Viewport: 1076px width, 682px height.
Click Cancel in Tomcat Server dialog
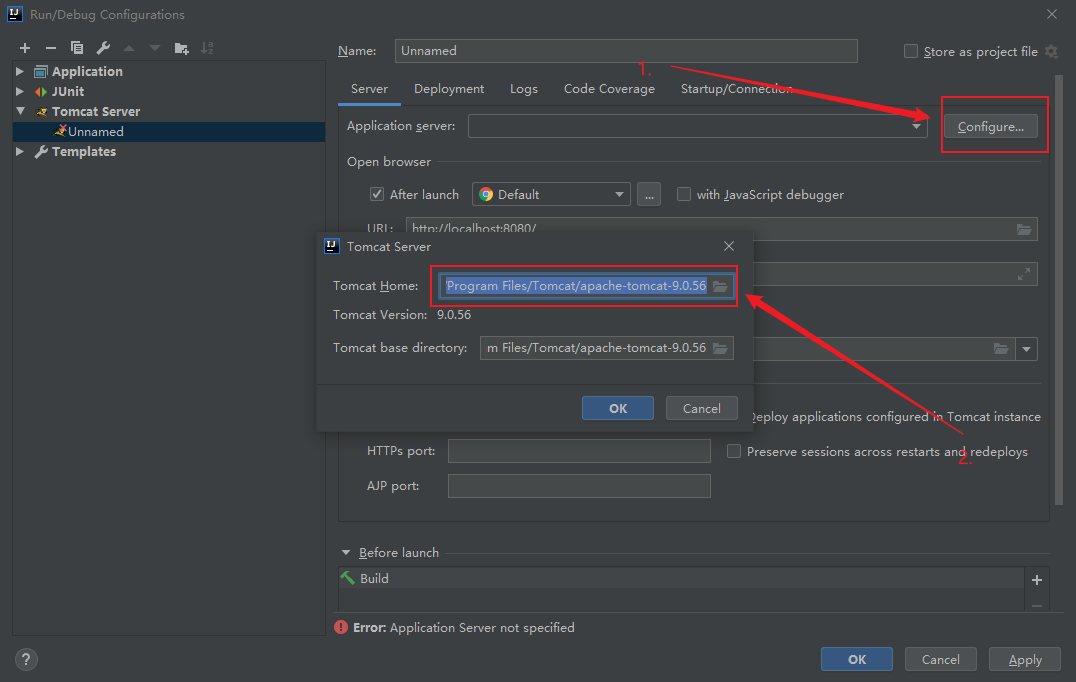pos(701,408)
